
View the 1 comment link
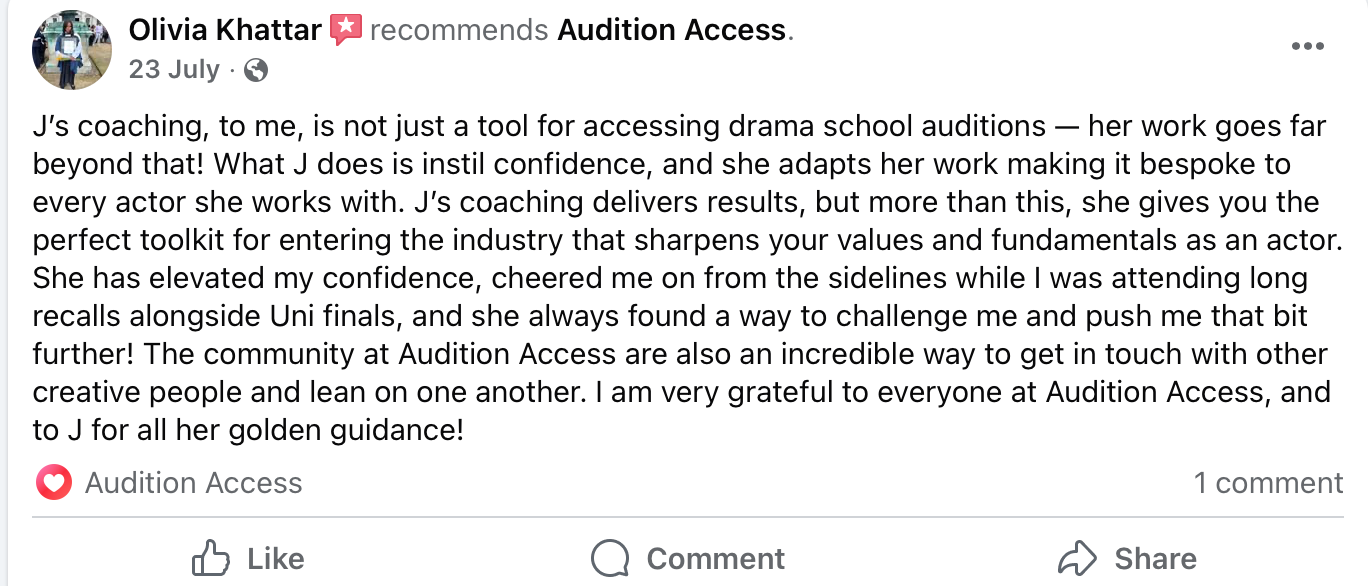click(x=1268, y=484)
